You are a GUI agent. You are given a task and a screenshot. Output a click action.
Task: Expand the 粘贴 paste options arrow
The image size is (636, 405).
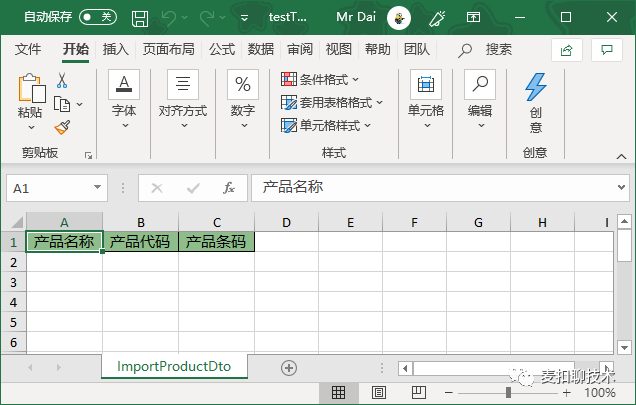(x=31, y=127)
